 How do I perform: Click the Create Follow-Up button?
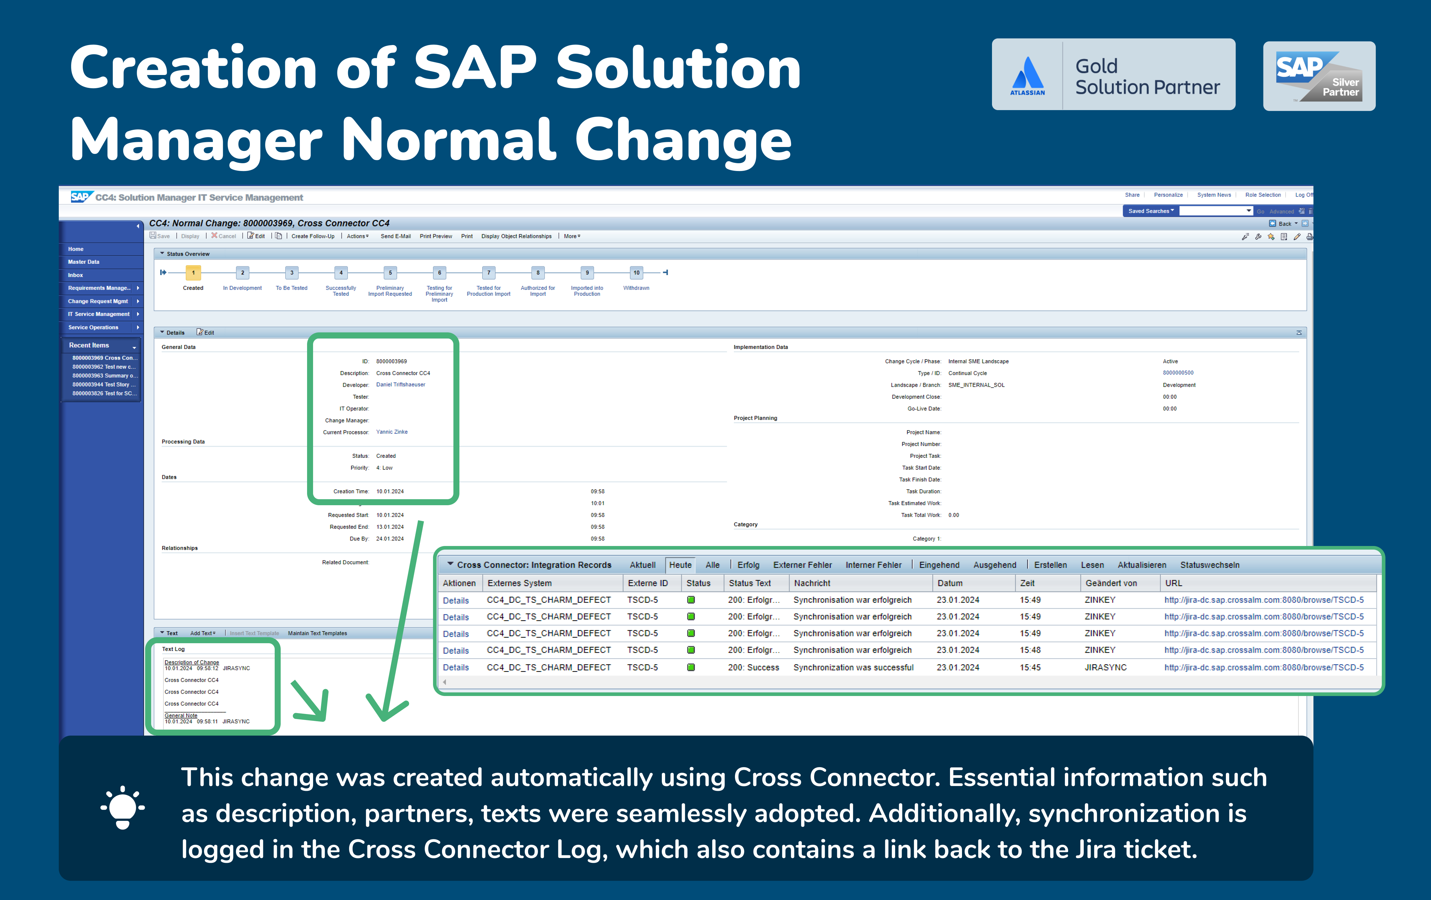click(313, 236)
